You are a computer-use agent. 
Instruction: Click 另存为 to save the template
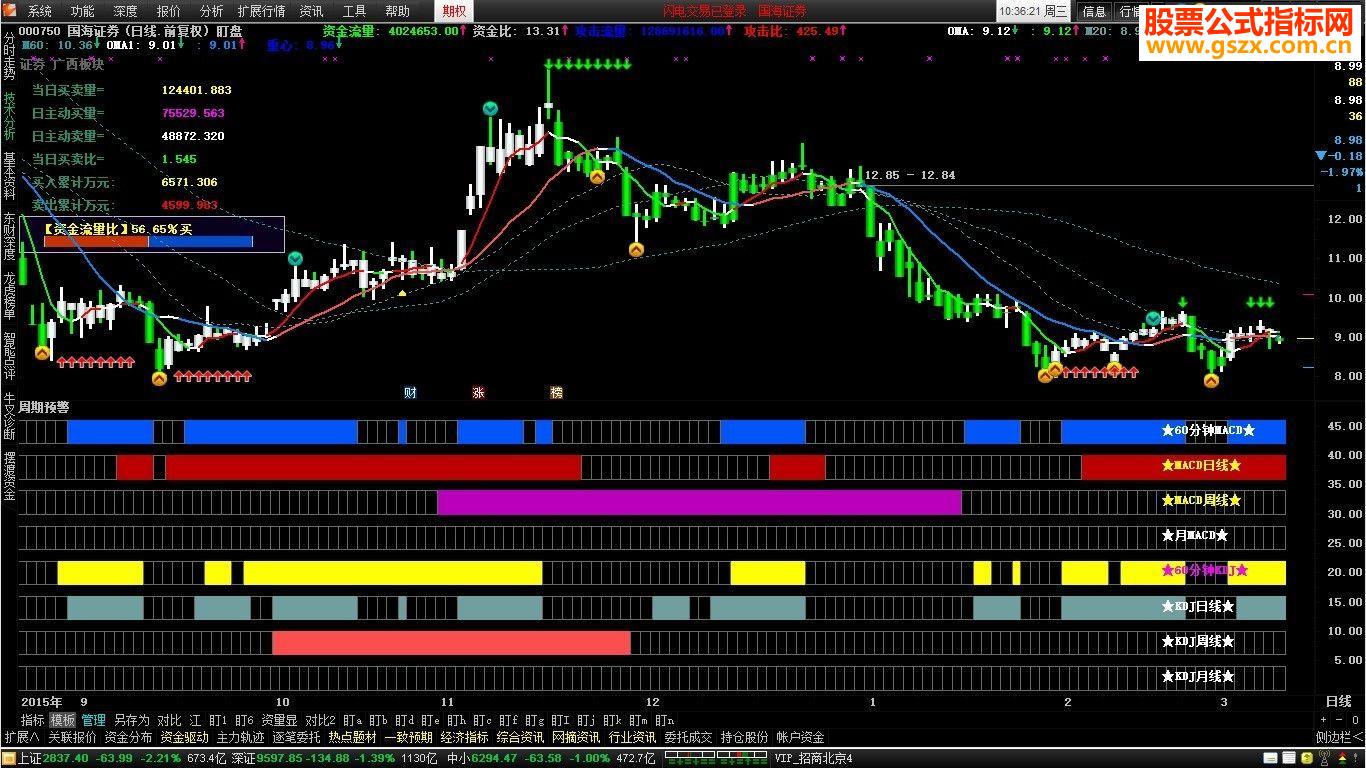pos(131,720)
